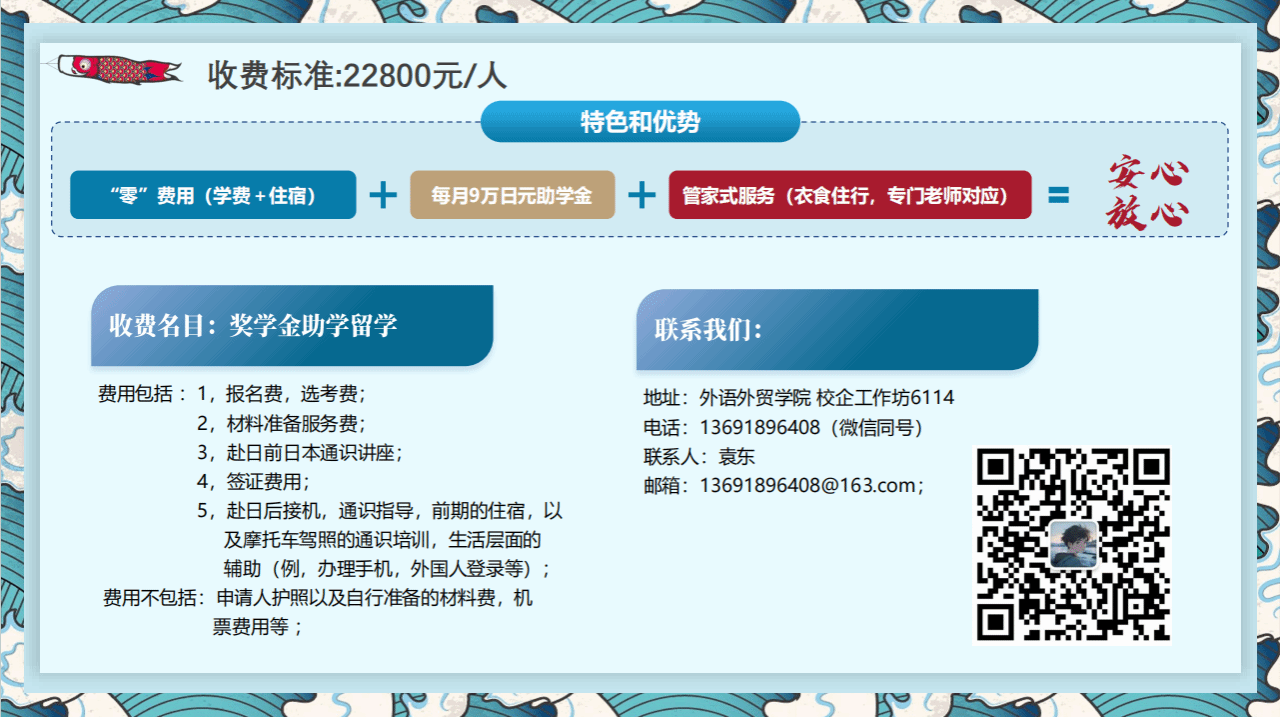The height and width of the screenshot is (717, 1280).
Task: Click the address line 外语外贸学院 校企工作坊6114
Action: pyautogui.click(x=798, y=398)
